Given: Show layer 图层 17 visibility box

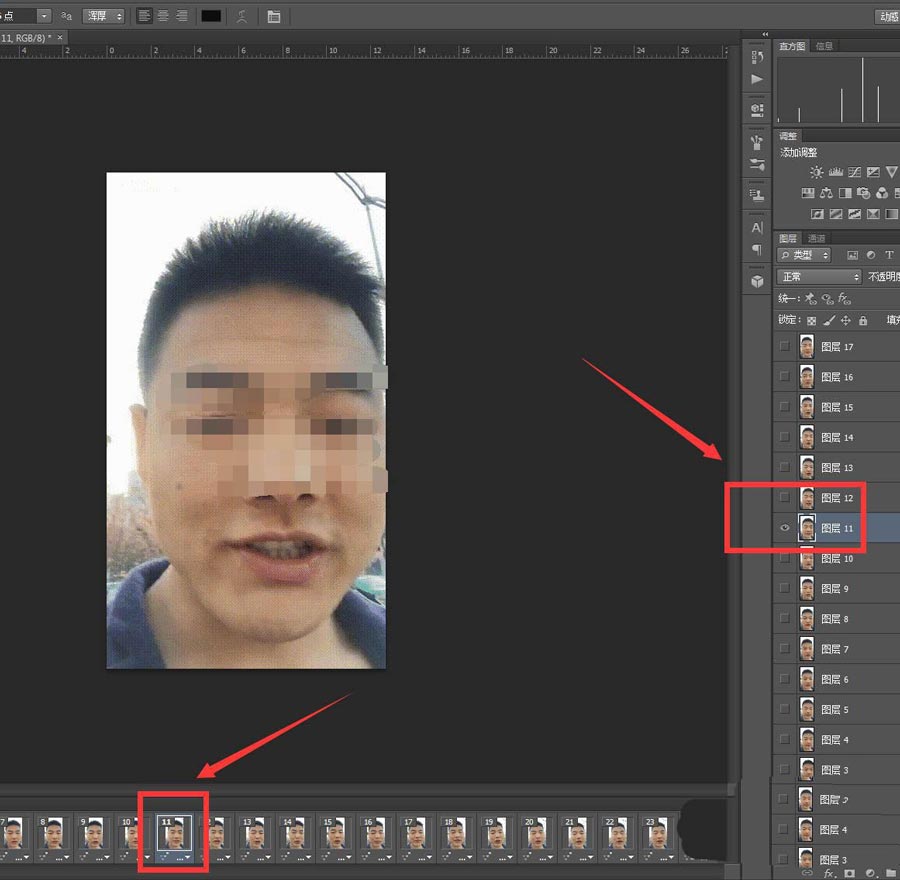Looking at the screenshot, I should 785,347.
